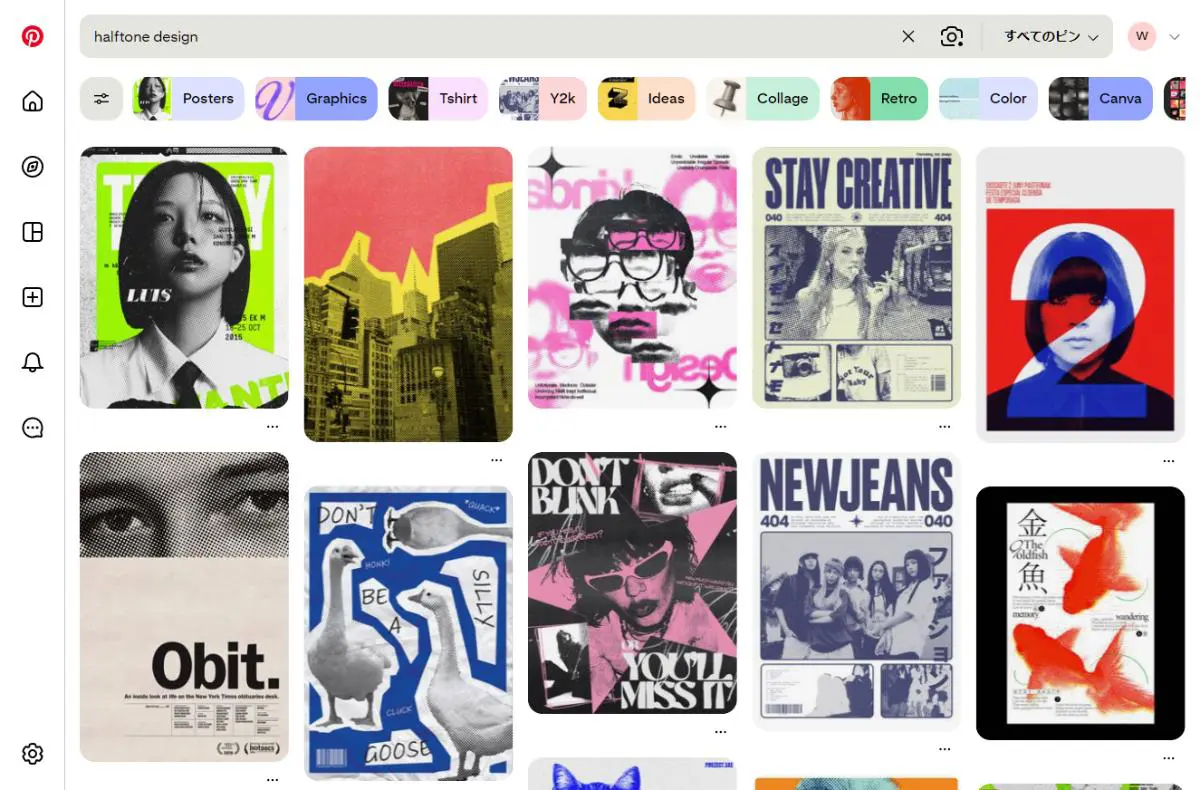Screen dimensions: 1200x790
Task: Open notifications bell icon
Action: (33, 362)
